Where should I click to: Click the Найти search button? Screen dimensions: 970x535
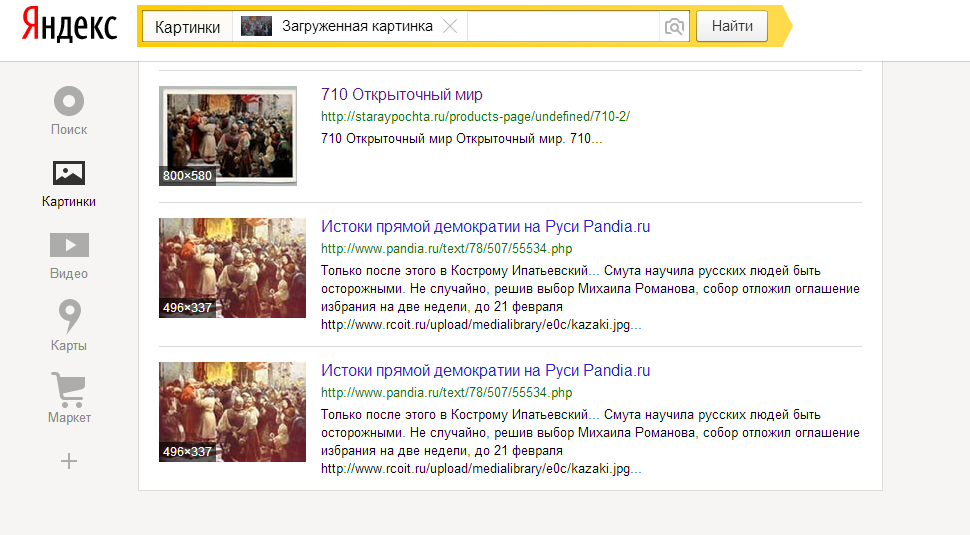pos(732,26)
